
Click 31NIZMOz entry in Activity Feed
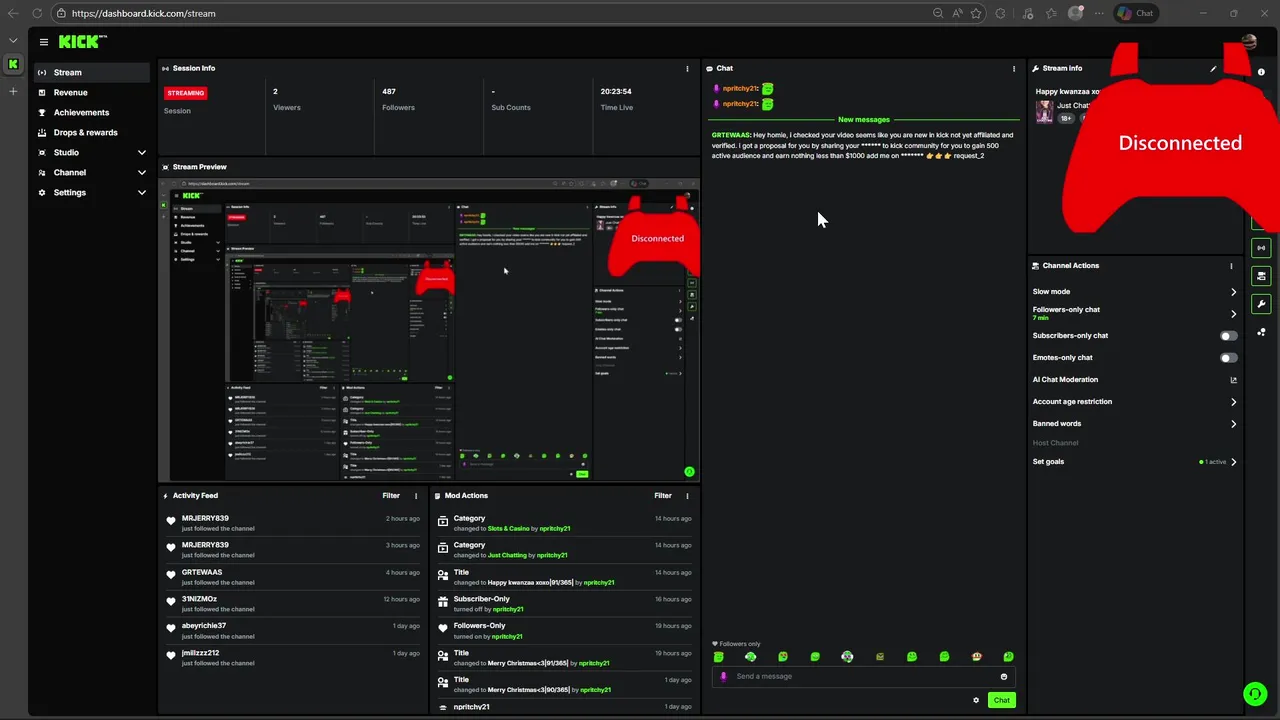293,603
